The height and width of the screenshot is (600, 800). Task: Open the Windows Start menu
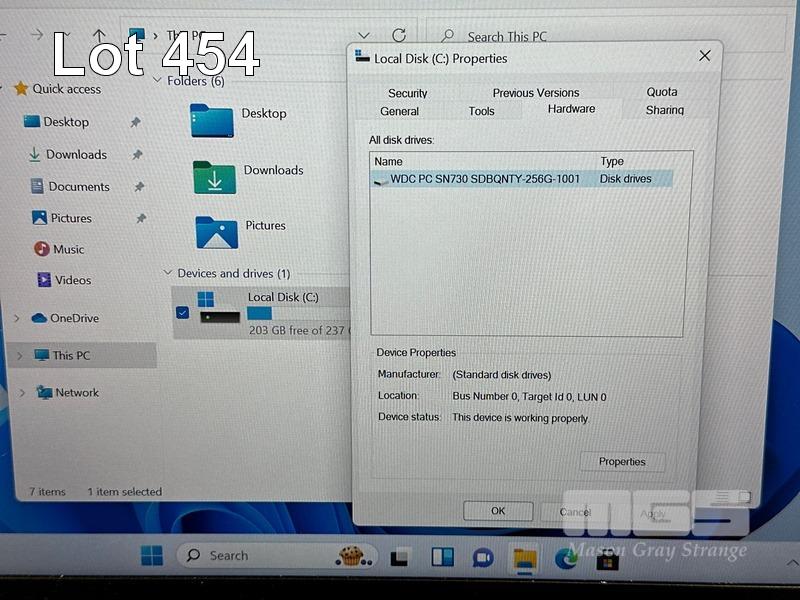(152, 556)
